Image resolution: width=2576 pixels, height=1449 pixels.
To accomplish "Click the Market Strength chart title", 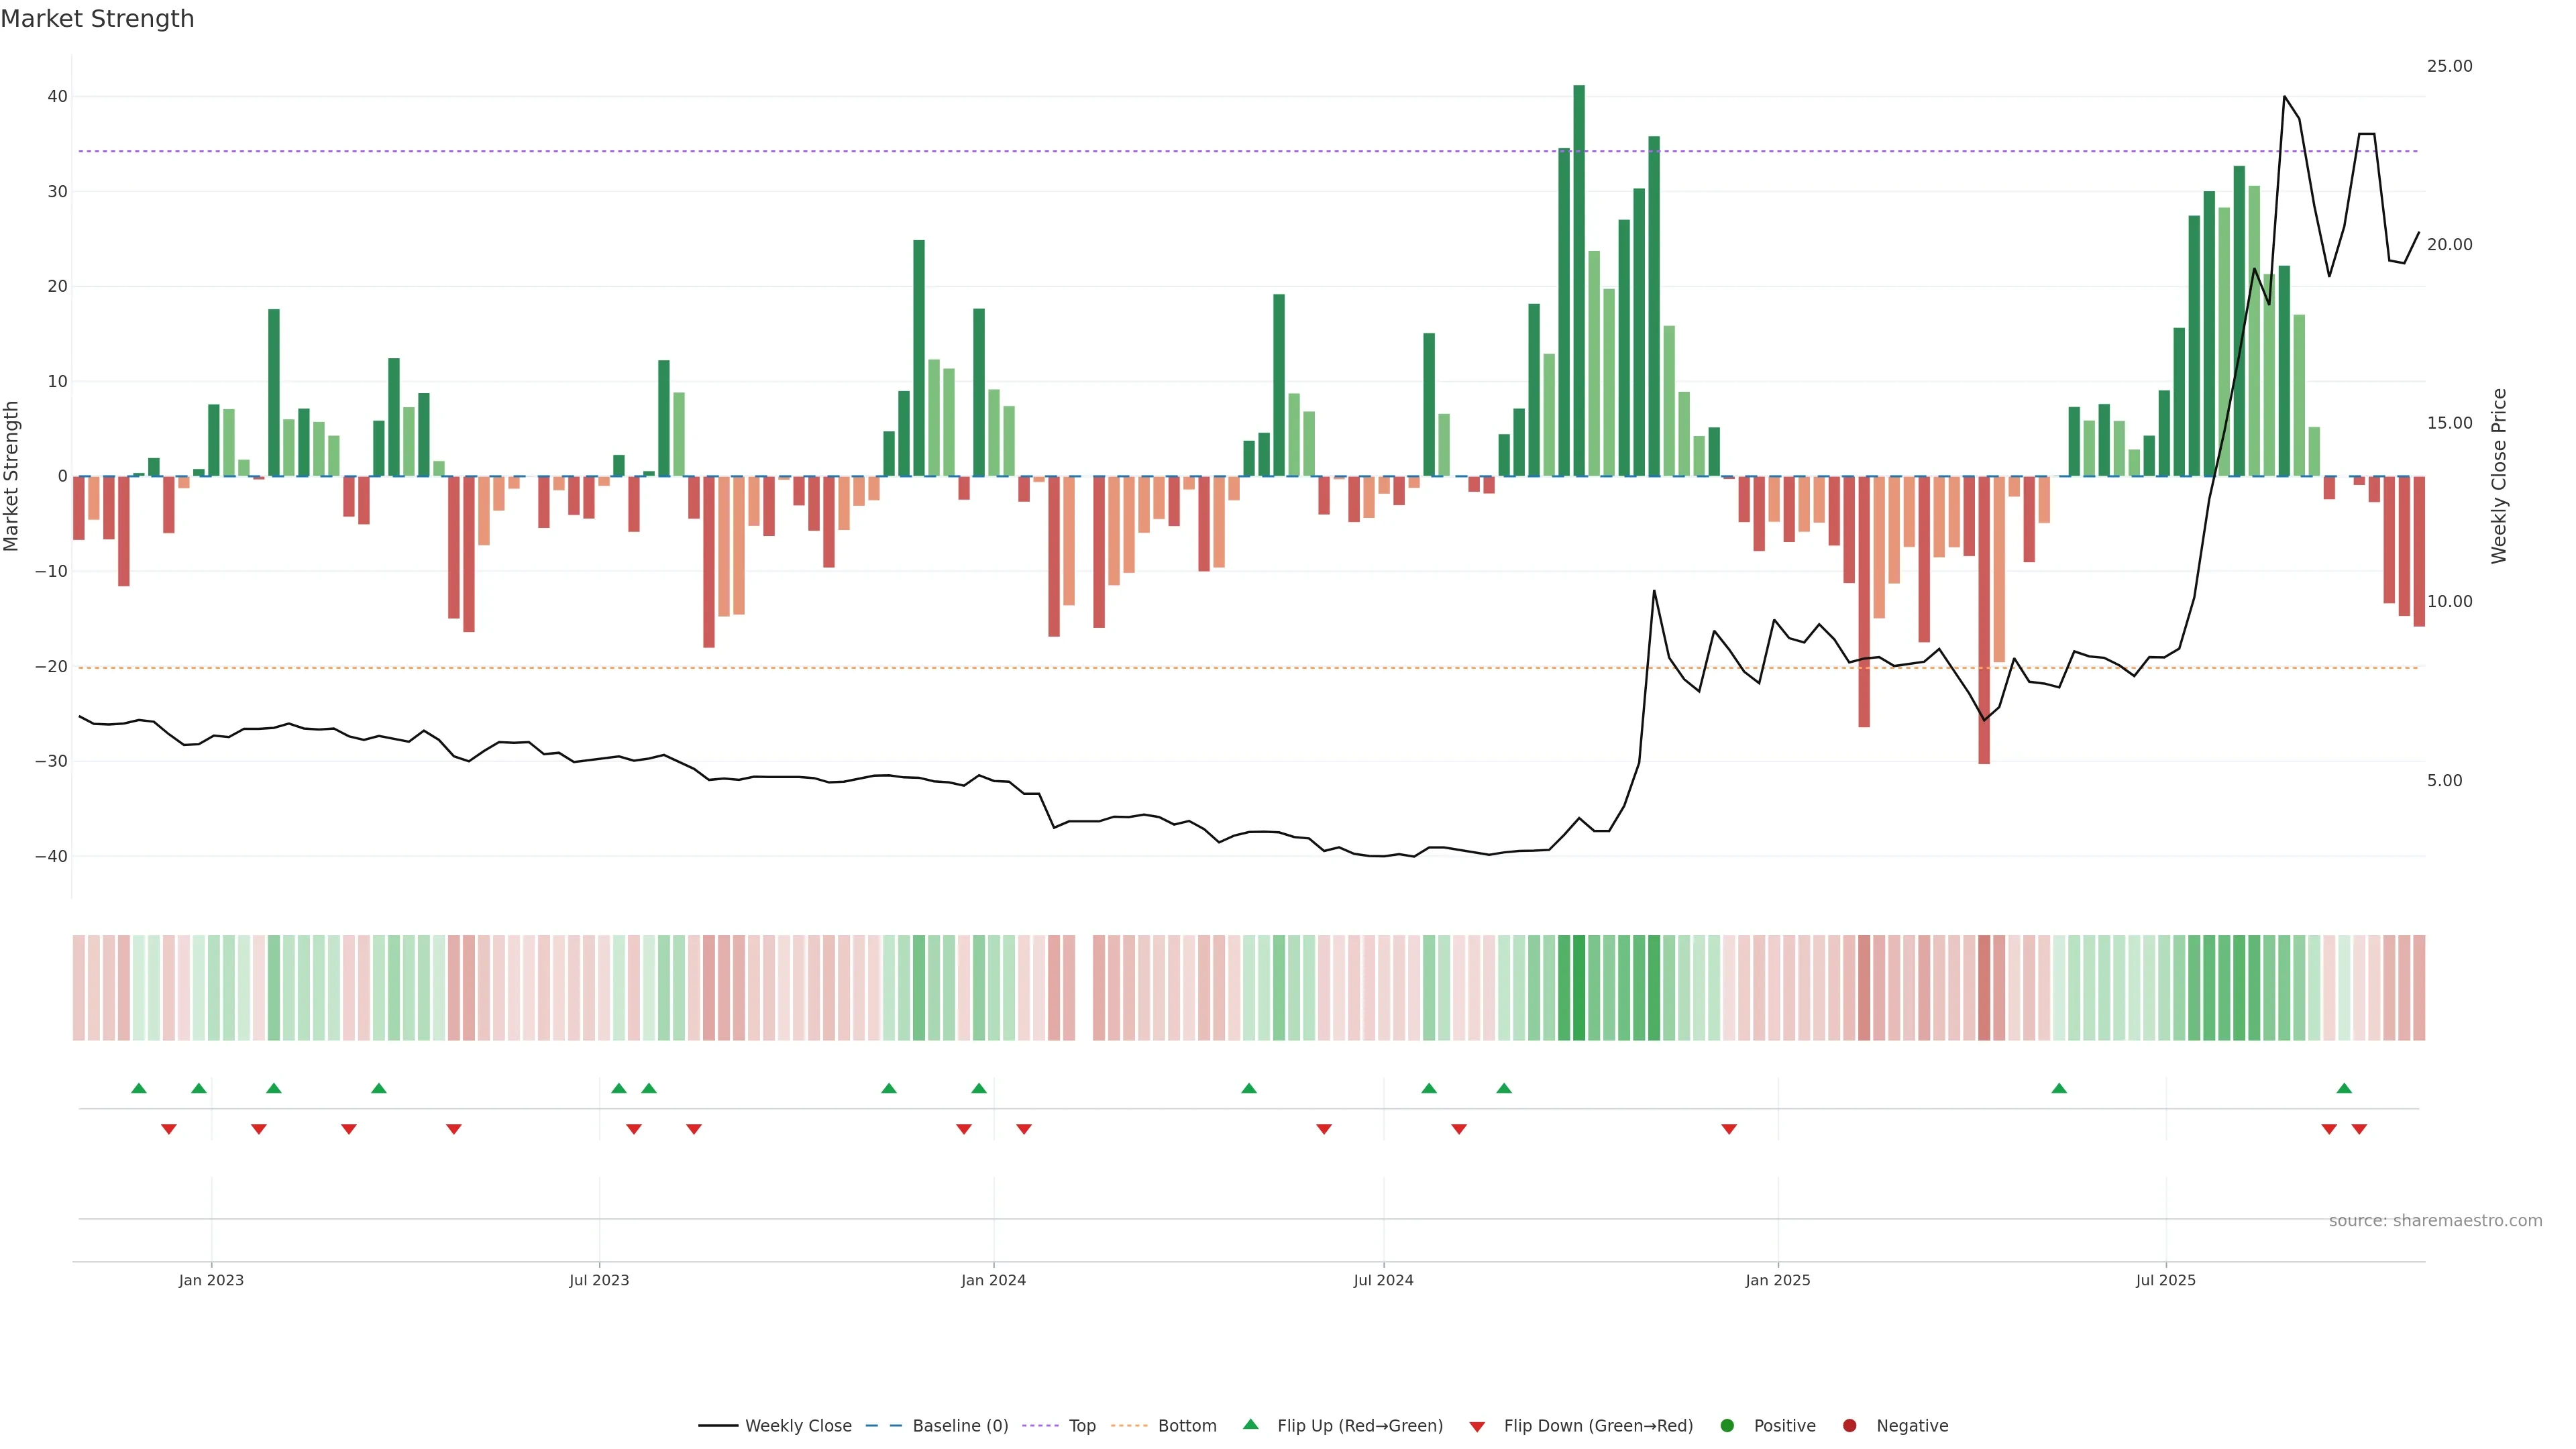I will click(97, 19).
